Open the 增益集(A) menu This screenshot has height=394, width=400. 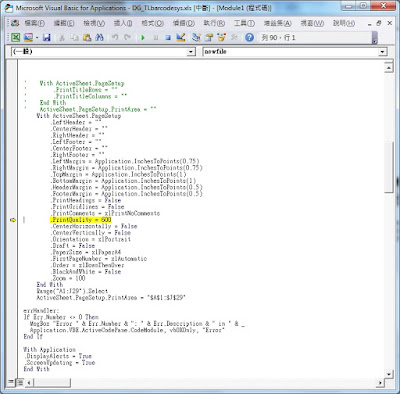click(278, 23)
